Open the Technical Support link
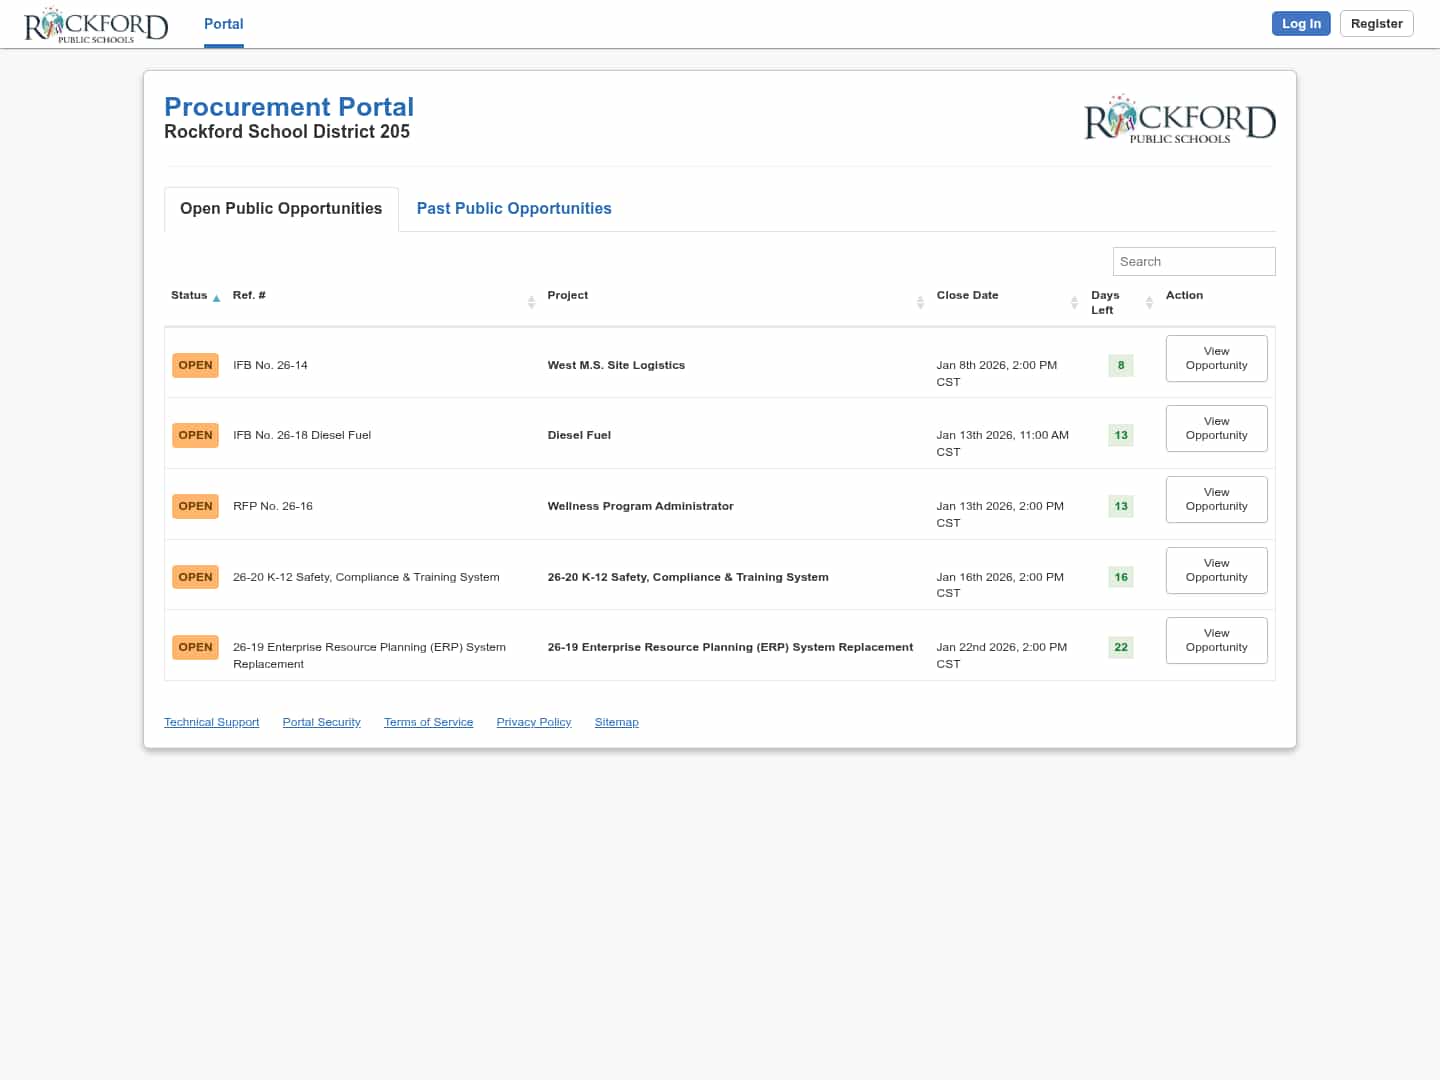 pyautogui.click(x=211, y=722)
